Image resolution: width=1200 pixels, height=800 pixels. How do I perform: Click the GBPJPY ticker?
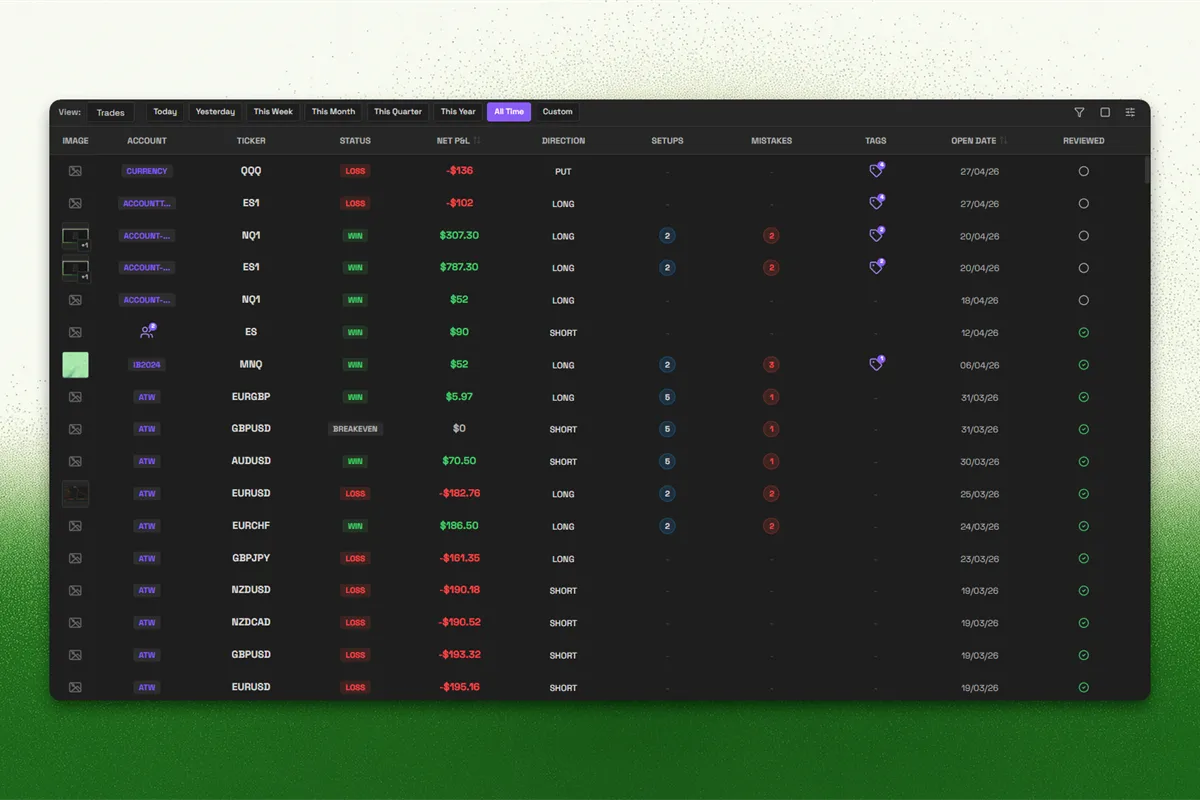251,558
